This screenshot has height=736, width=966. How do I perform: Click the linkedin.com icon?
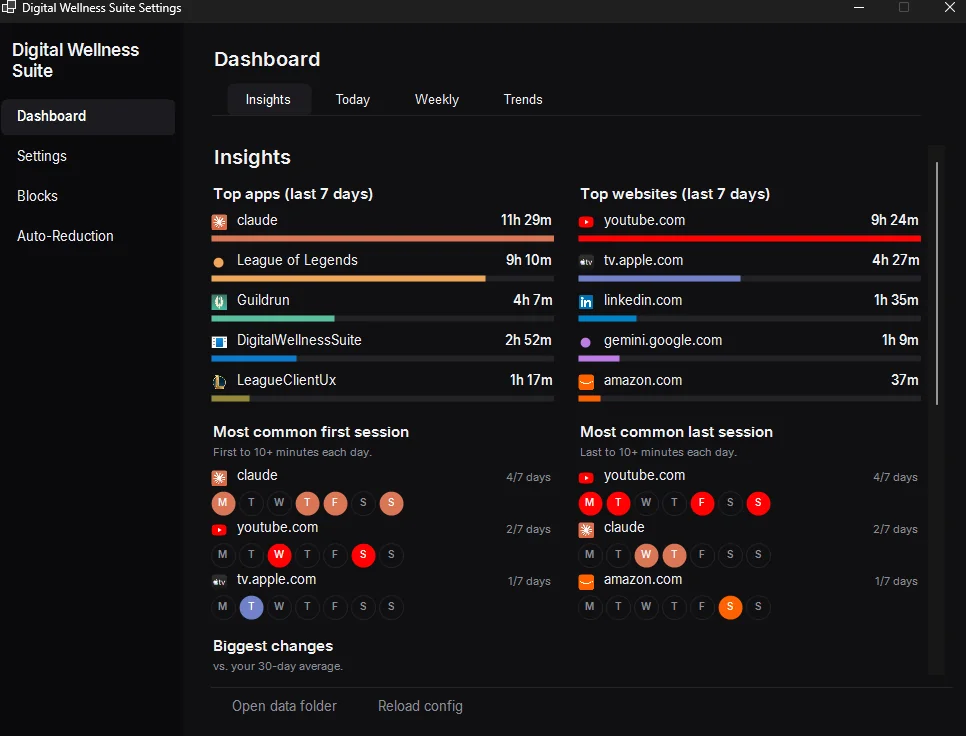pos(586,302)
